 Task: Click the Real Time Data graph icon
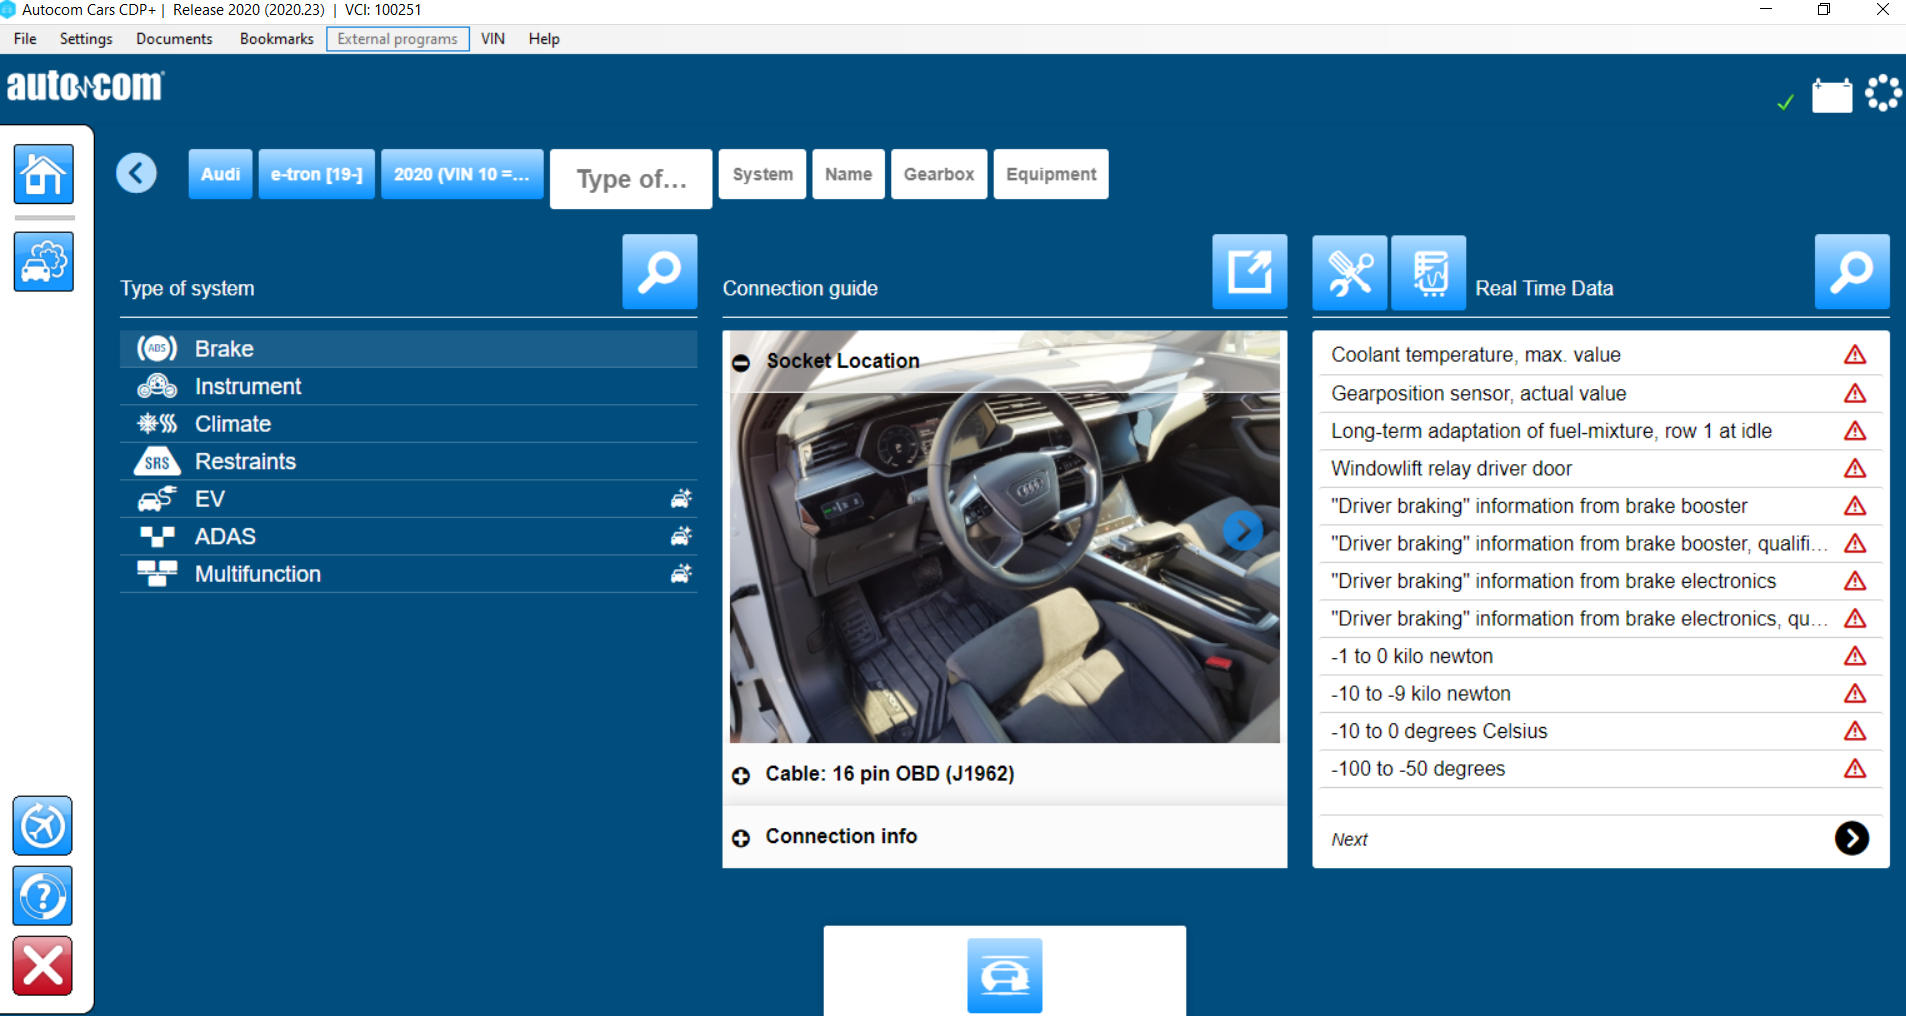pyautogui.click(x=1428, y=271)
